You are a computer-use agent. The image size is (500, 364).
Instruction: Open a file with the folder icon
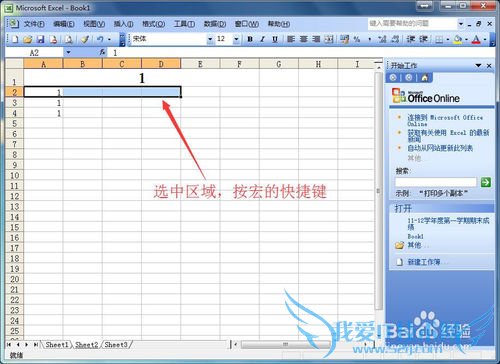pyautogui.click(x=28, y=39)
